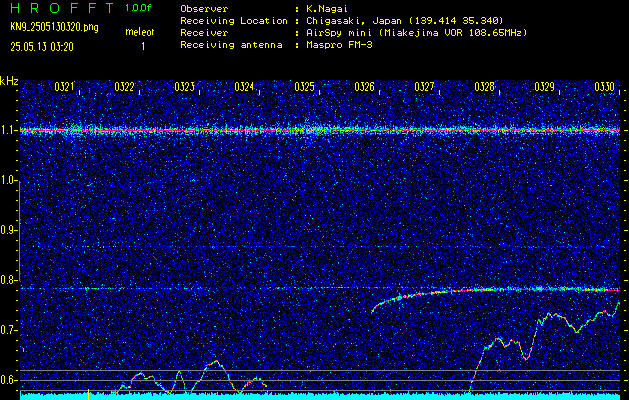Viewport: 629px width, 400px height.
Task: Click the 0321 time marker
Action: [x=64, y=87]
